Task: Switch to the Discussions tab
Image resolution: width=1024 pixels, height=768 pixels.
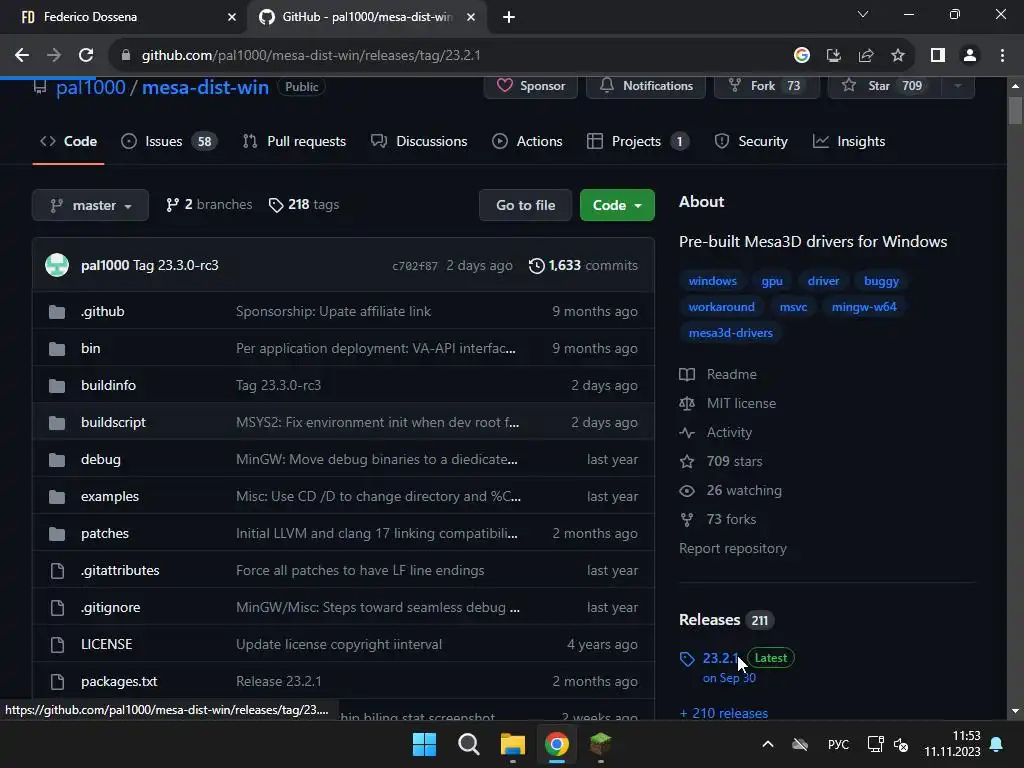Action: click(419, 141)
